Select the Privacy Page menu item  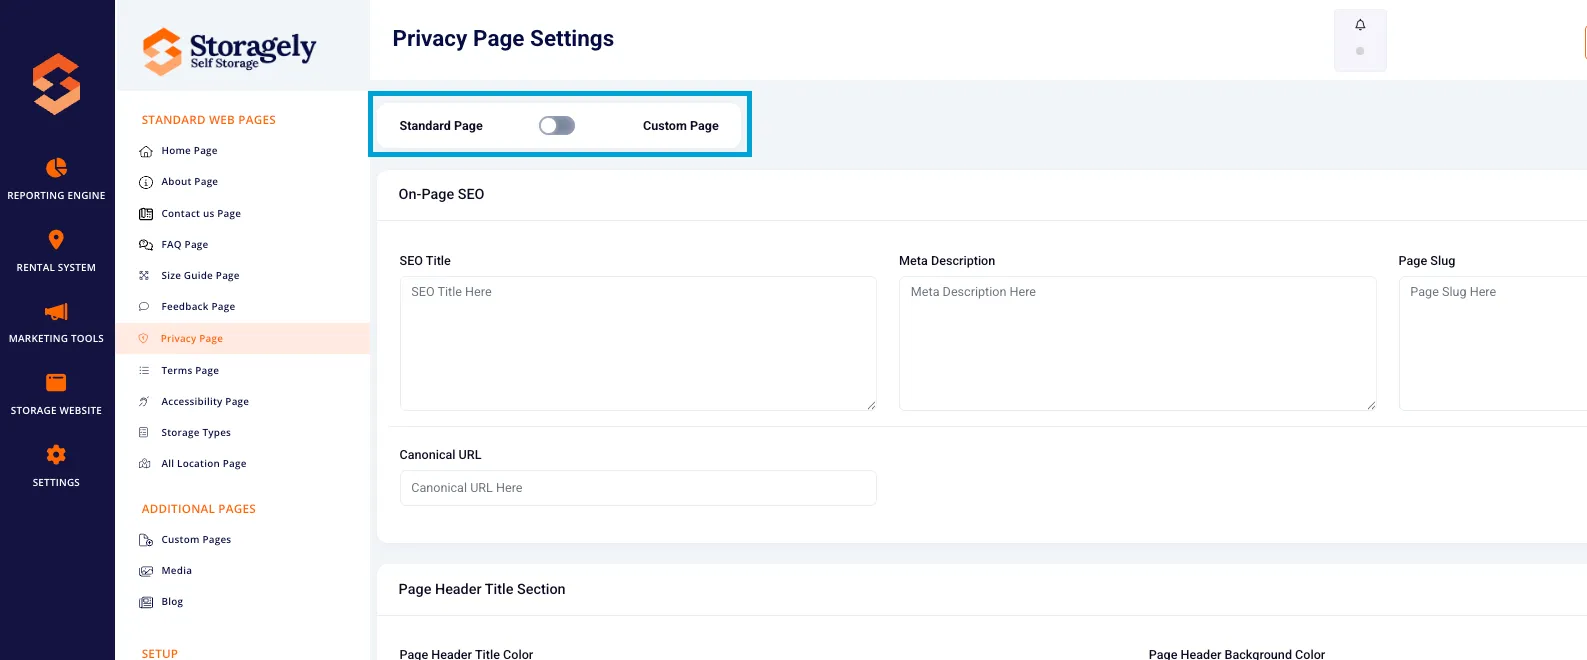click(242, 338)
